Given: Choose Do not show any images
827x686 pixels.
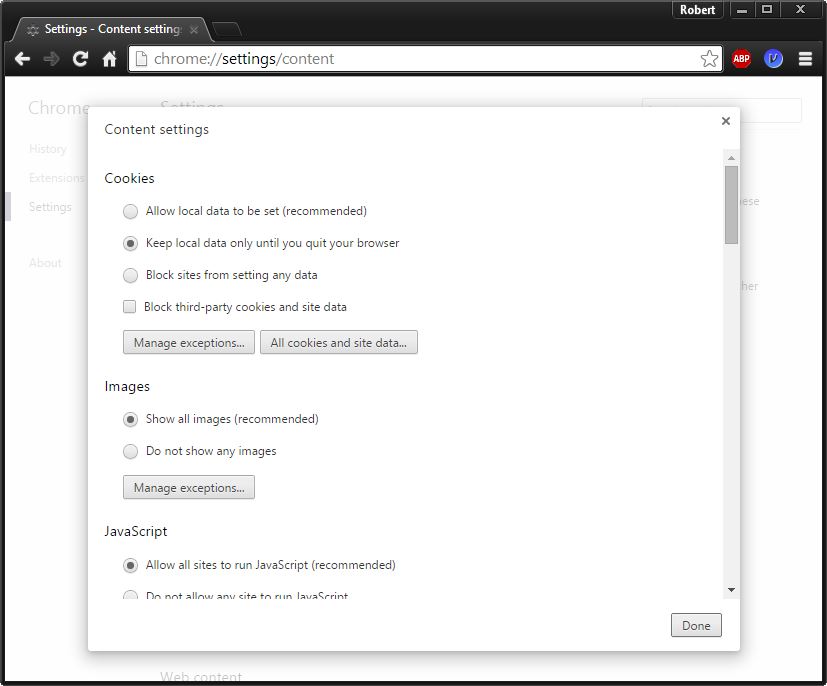Looking at the screenshot, I should click(x=130, y=451).
